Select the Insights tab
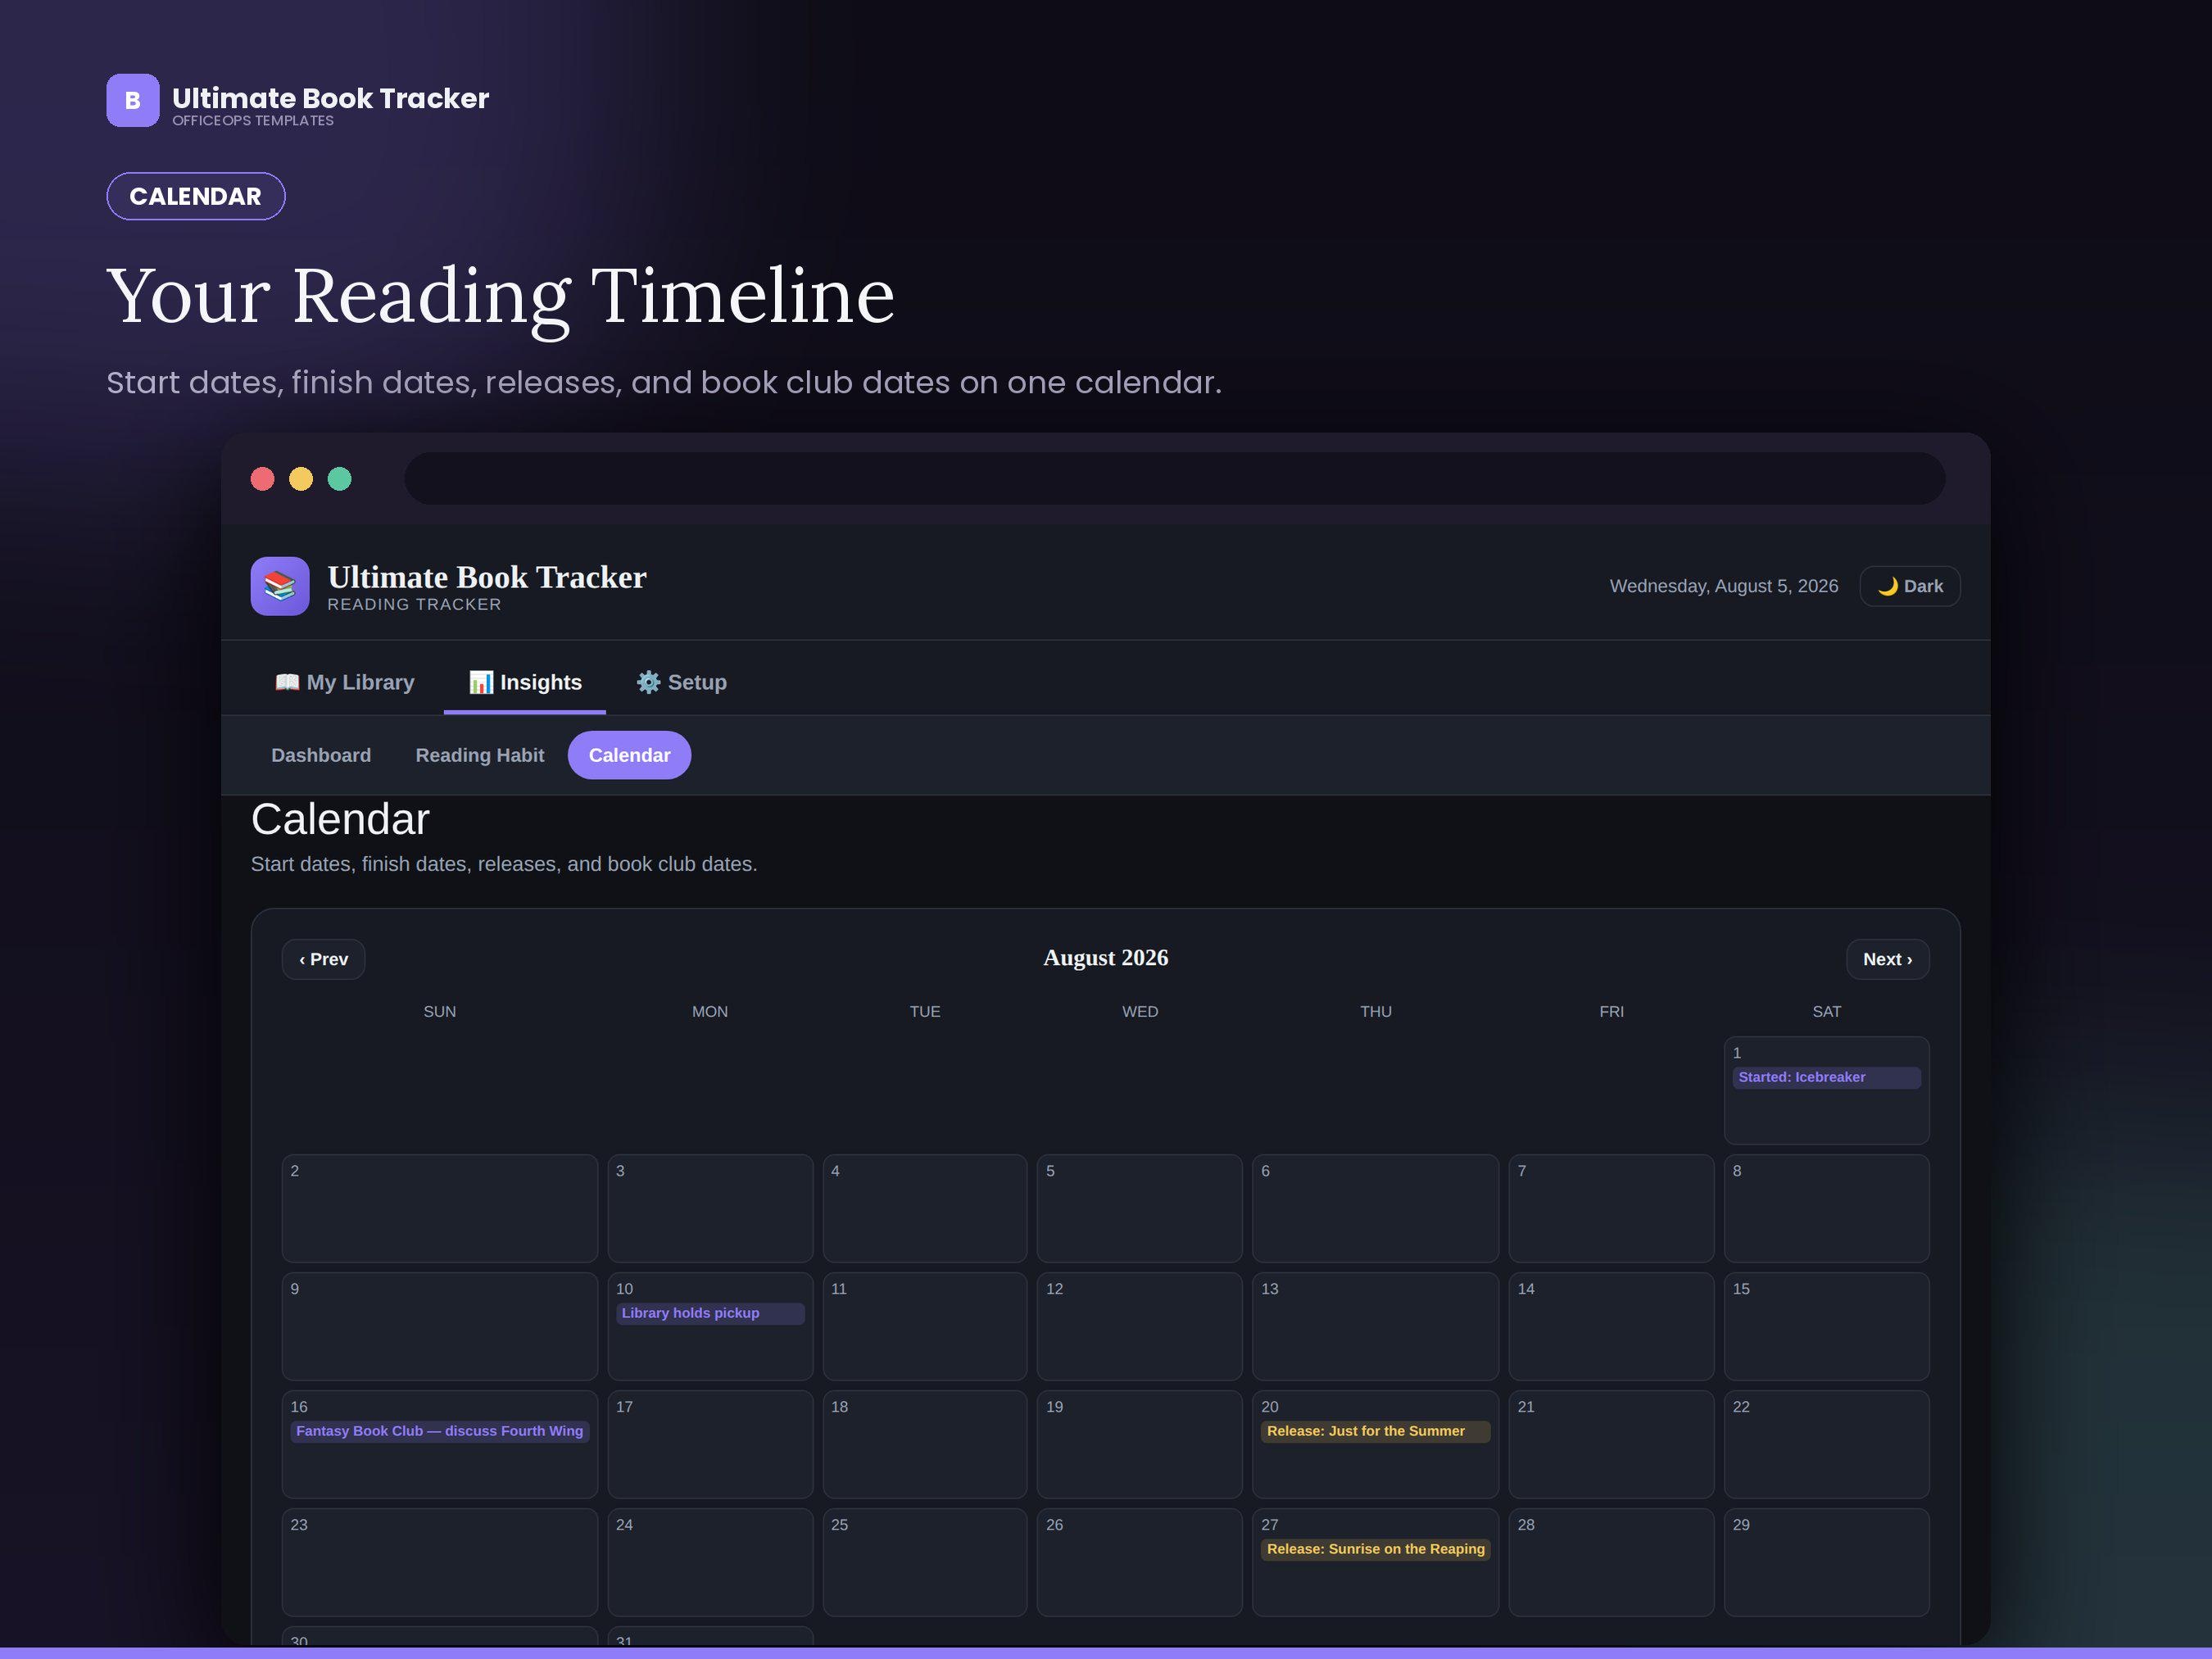This screenshot has height=1659, width=2212. click(x=525, y=682)
